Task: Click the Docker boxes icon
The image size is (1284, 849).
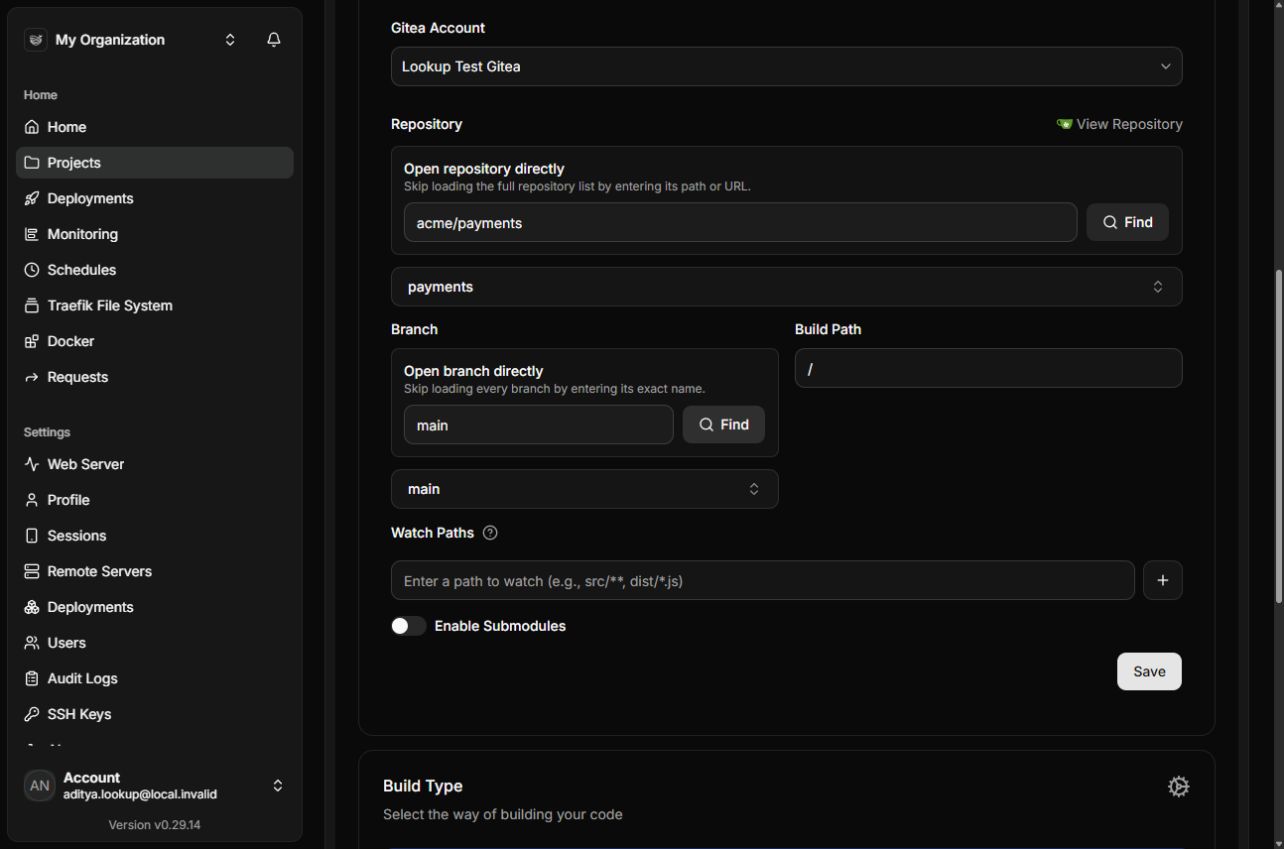Action: (x=32, y=341)
